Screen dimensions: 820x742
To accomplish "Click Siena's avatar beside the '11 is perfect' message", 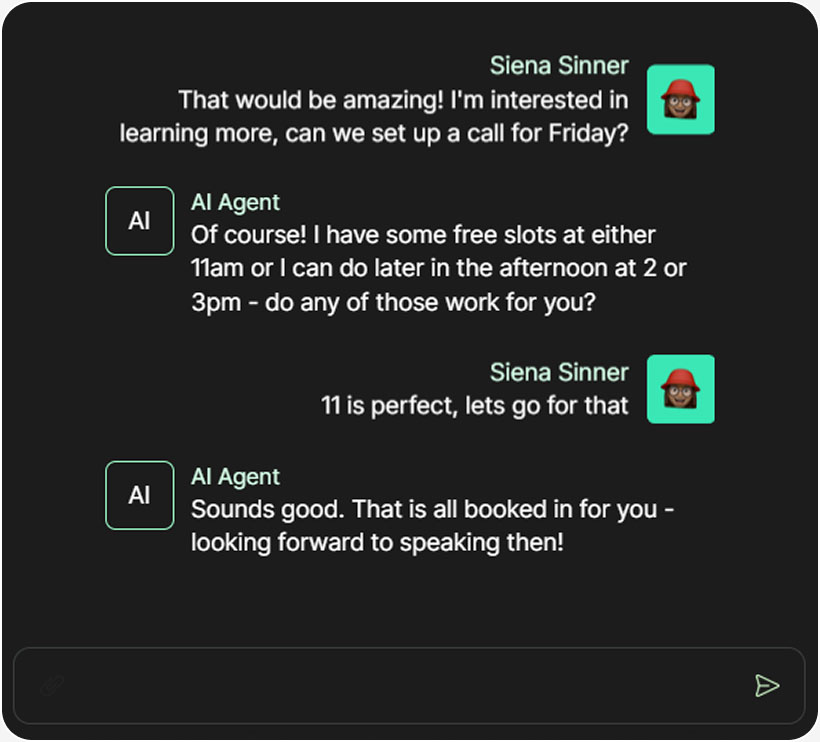I will coord(680,389).
